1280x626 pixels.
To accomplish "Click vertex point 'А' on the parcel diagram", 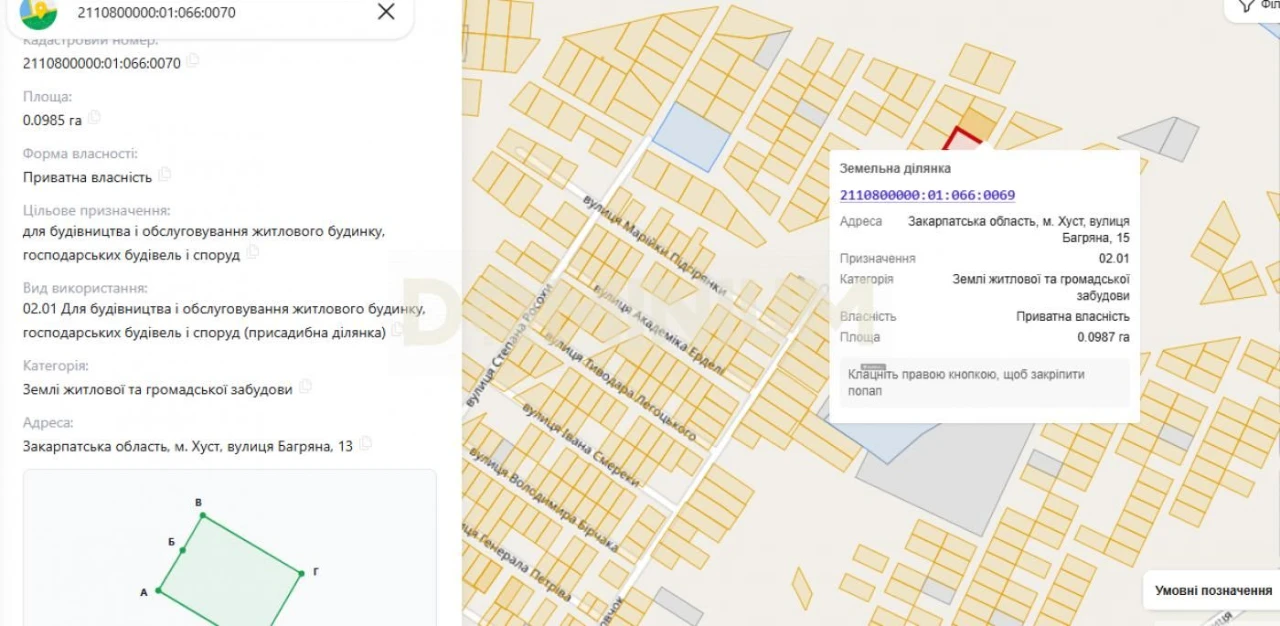I will click(x=158, y=590).
